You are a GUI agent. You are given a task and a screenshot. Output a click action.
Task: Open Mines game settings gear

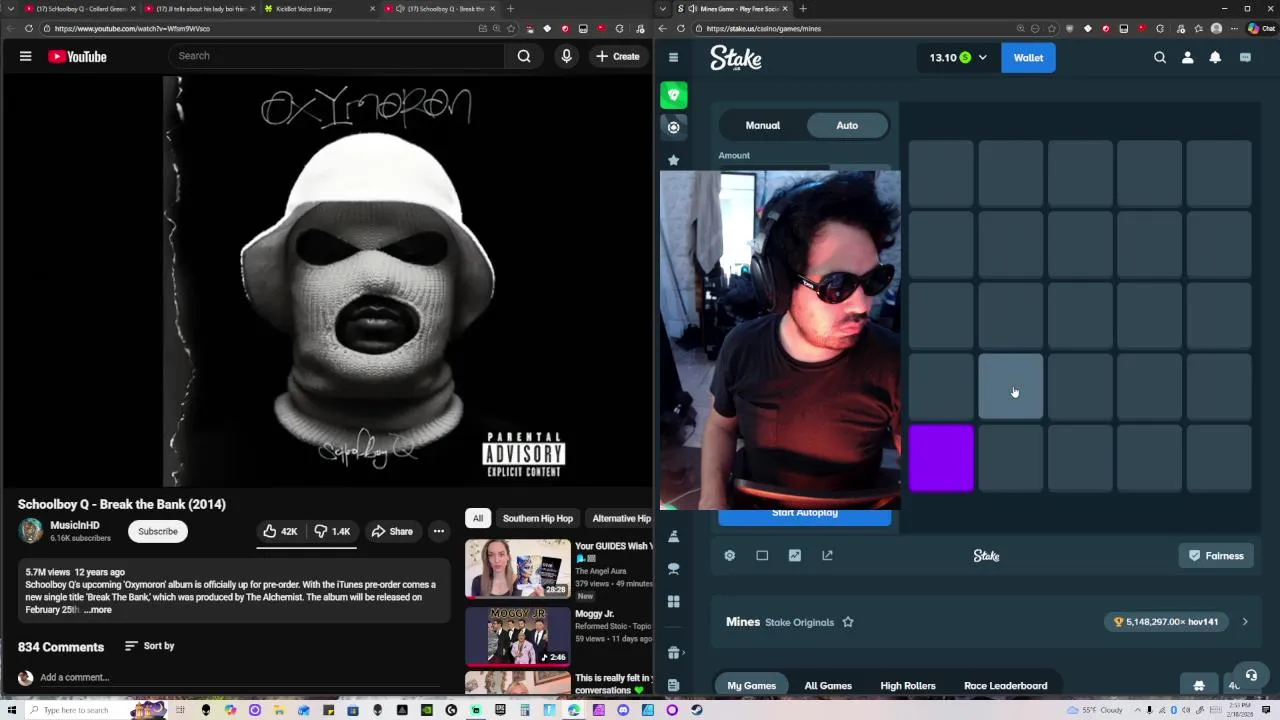(730, 555)
